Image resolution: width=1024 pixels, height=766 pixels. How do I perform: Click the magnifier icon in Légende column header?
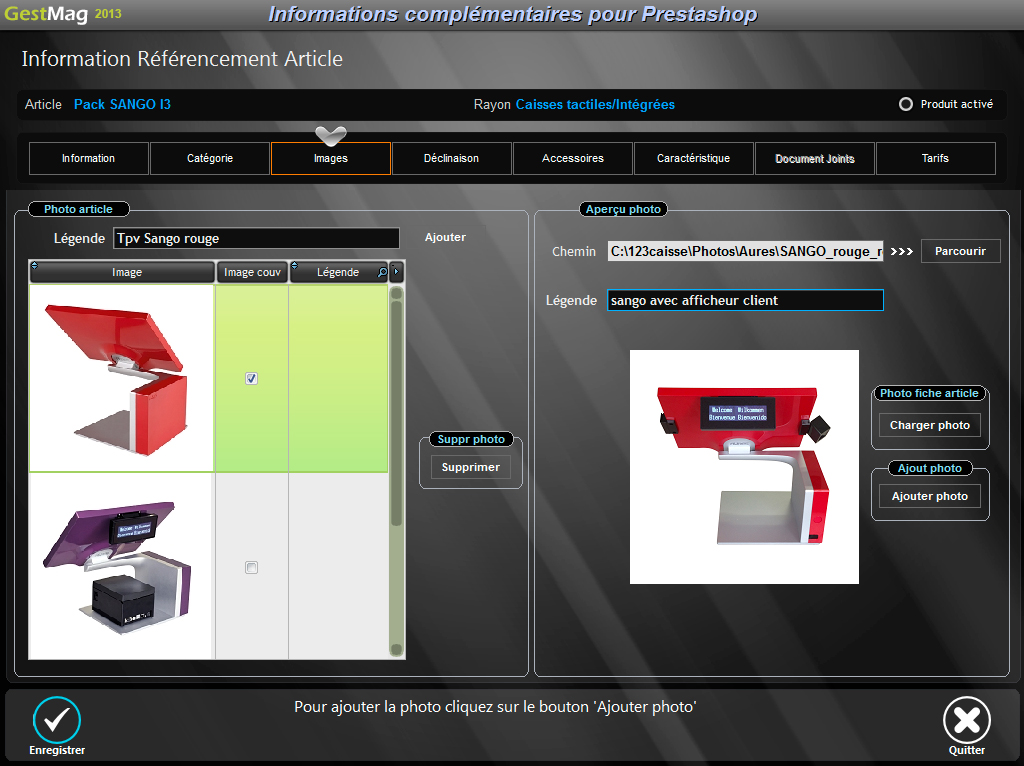tap(382, 272)
